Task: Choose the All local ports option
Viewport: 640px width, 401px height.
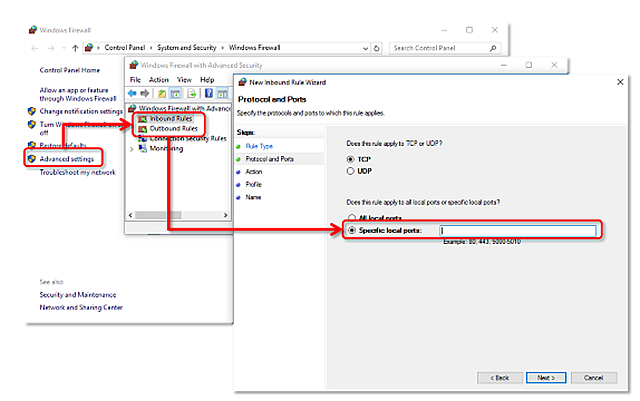Action: pos(350,217)
